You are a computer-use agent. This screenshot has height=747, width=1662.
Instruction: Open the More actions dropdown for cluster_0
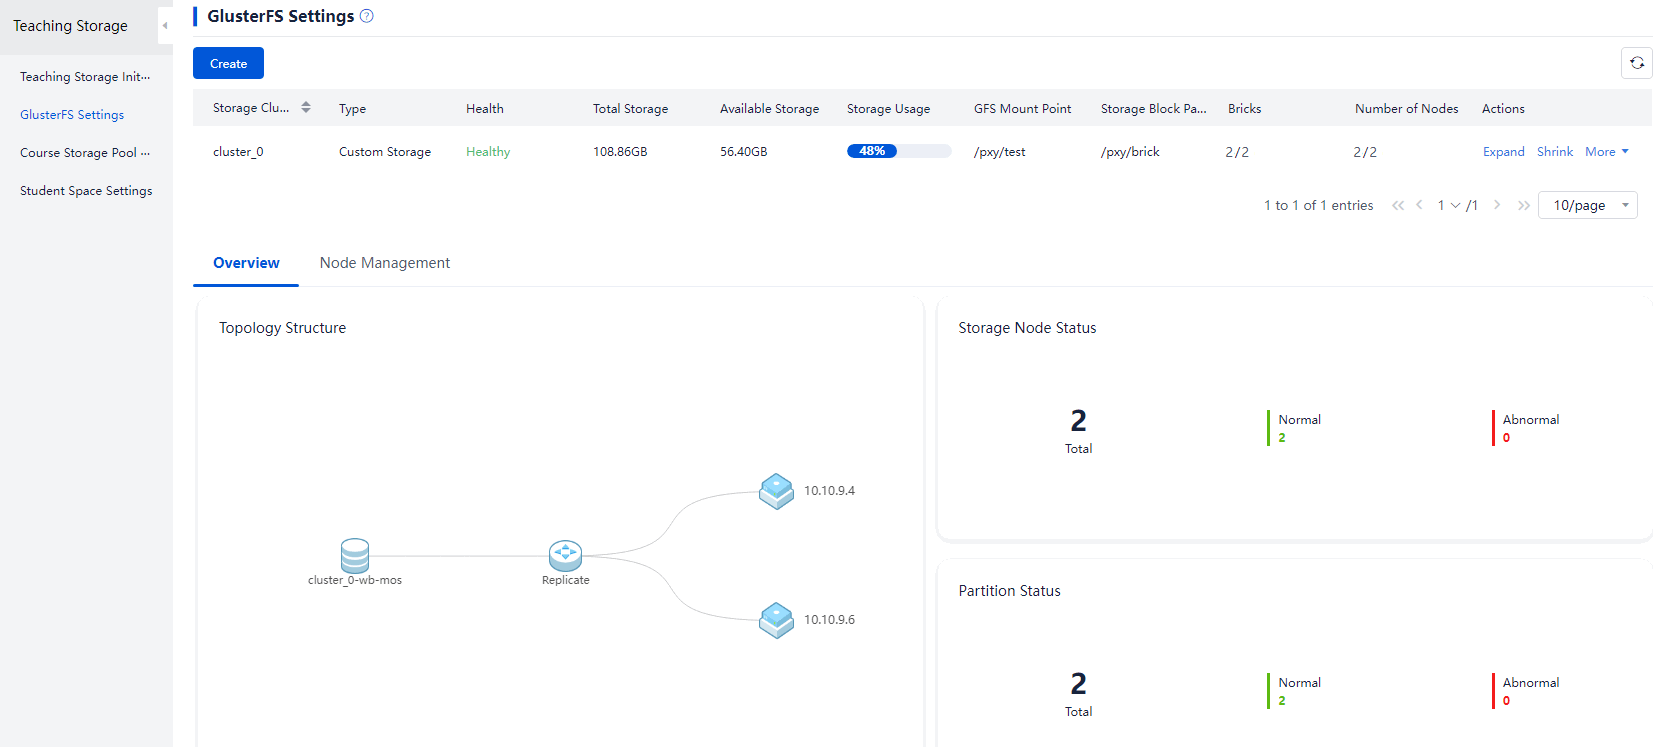pyautogui.click(x=1607, y=152)
